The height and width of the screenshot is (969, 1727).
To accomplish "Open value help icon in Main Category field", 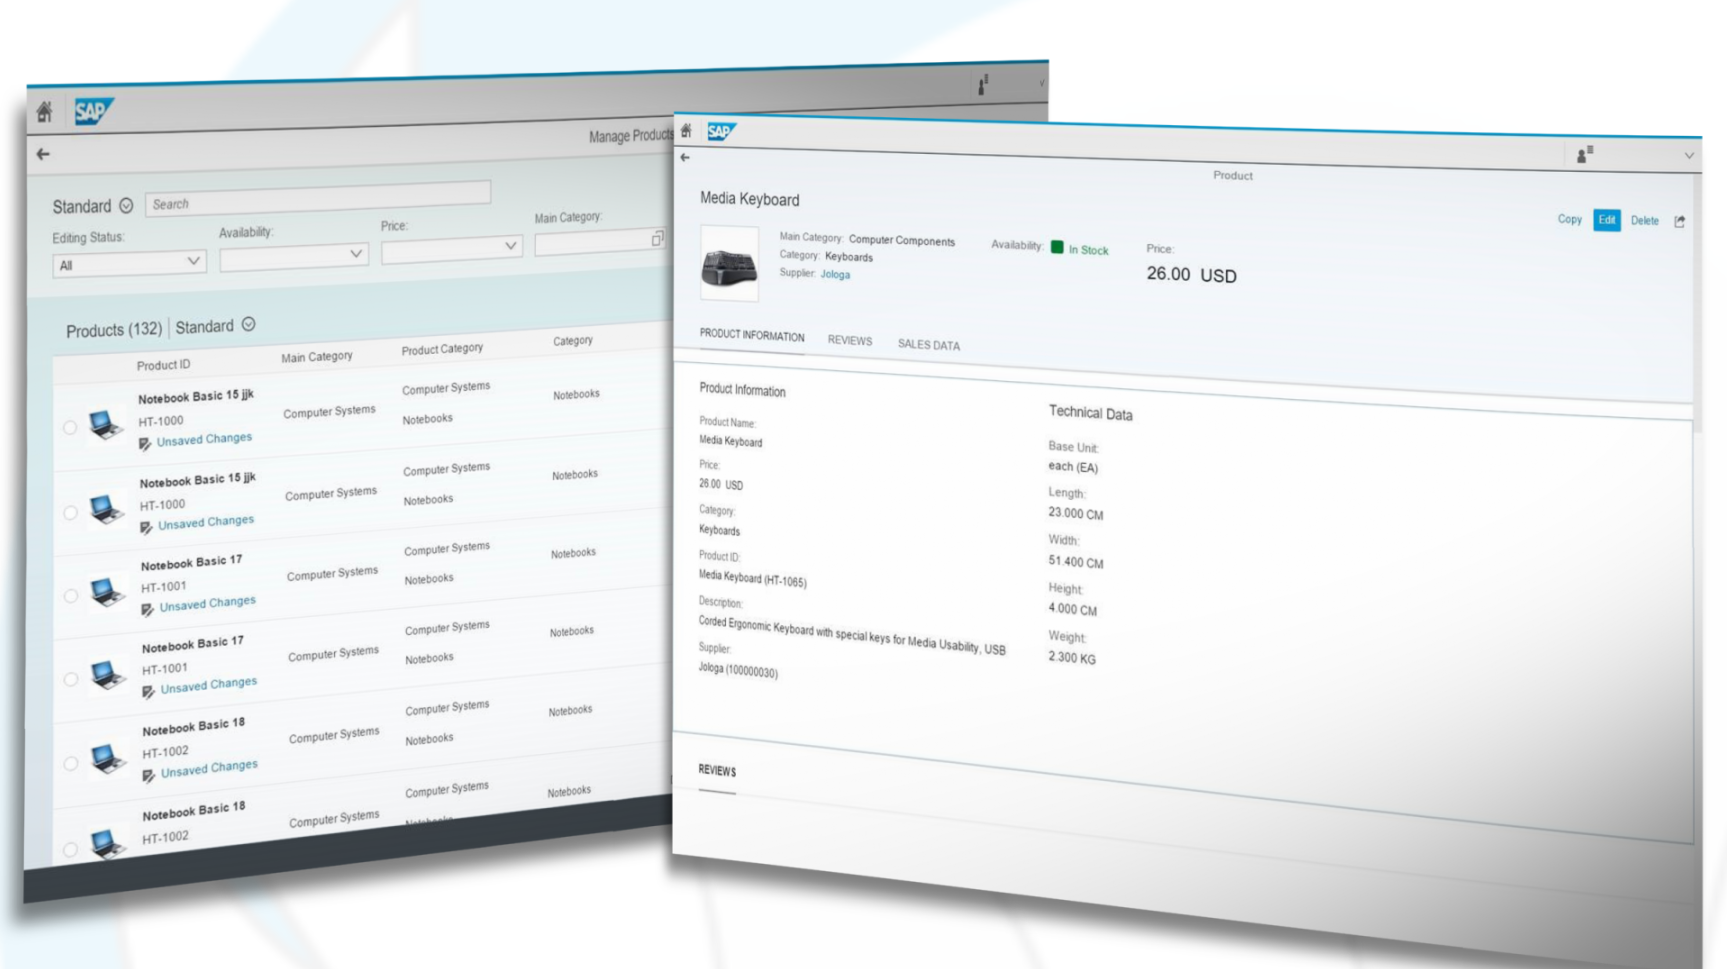I will [657, 239].
